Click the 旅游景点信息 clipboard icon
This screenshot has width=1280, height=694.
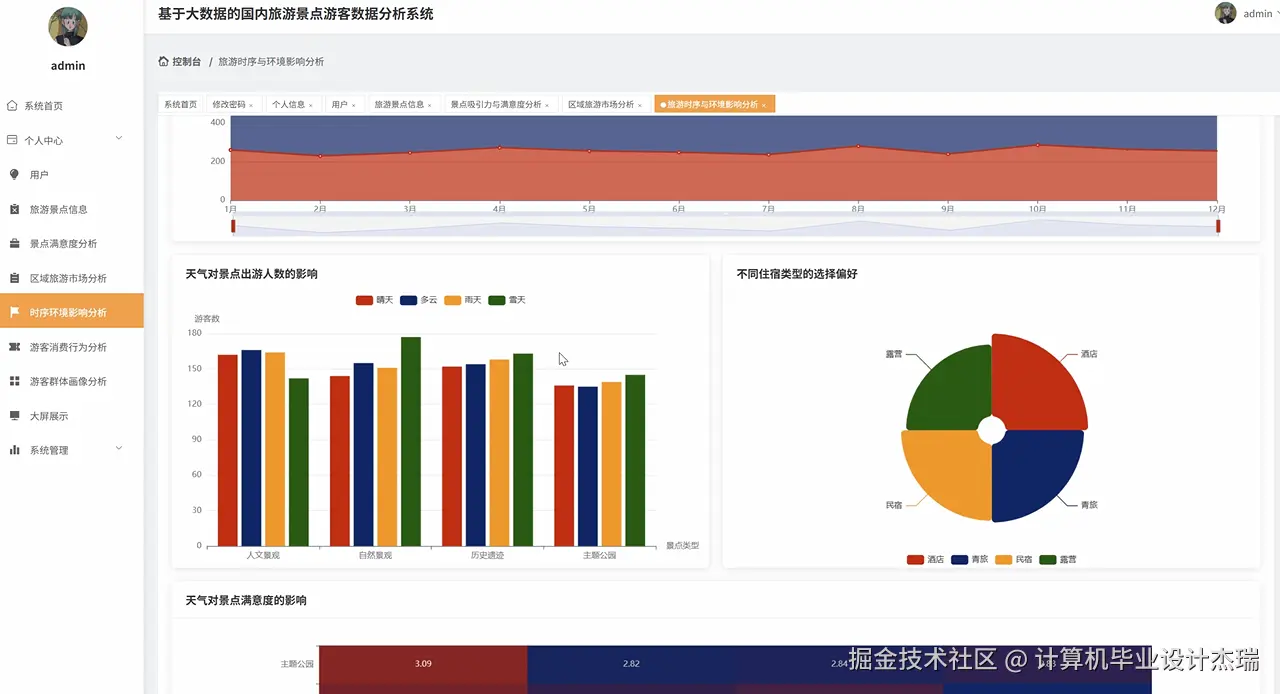click(14, 209)
